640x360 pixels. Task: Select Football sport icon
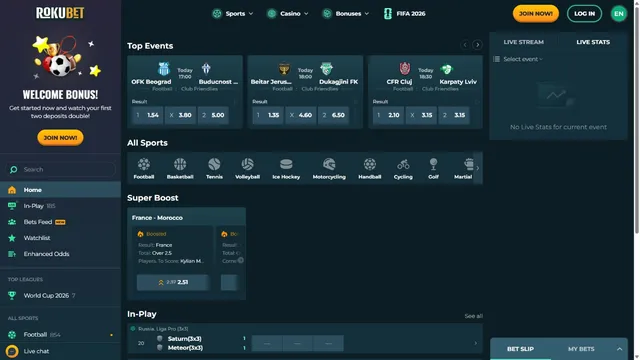coord(144,168)
